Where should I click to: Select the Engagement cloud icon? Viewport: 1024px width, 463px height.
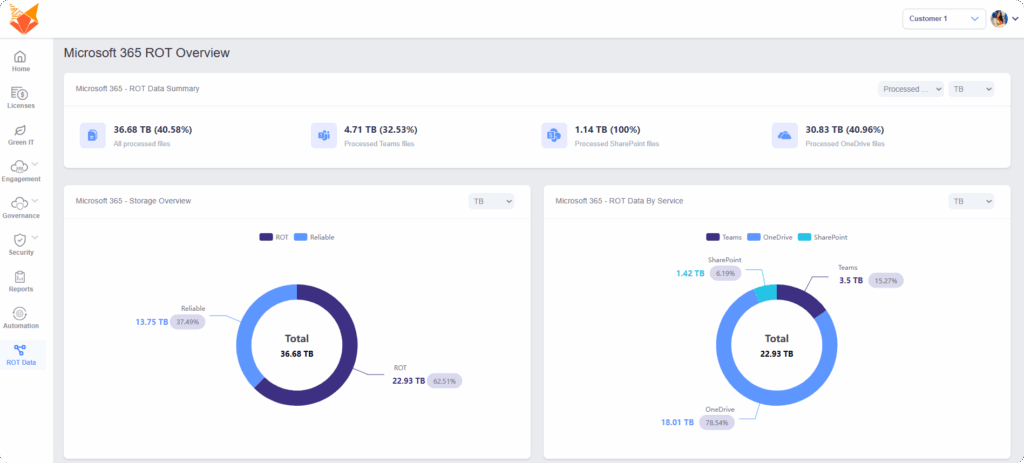tap(20, 167)
